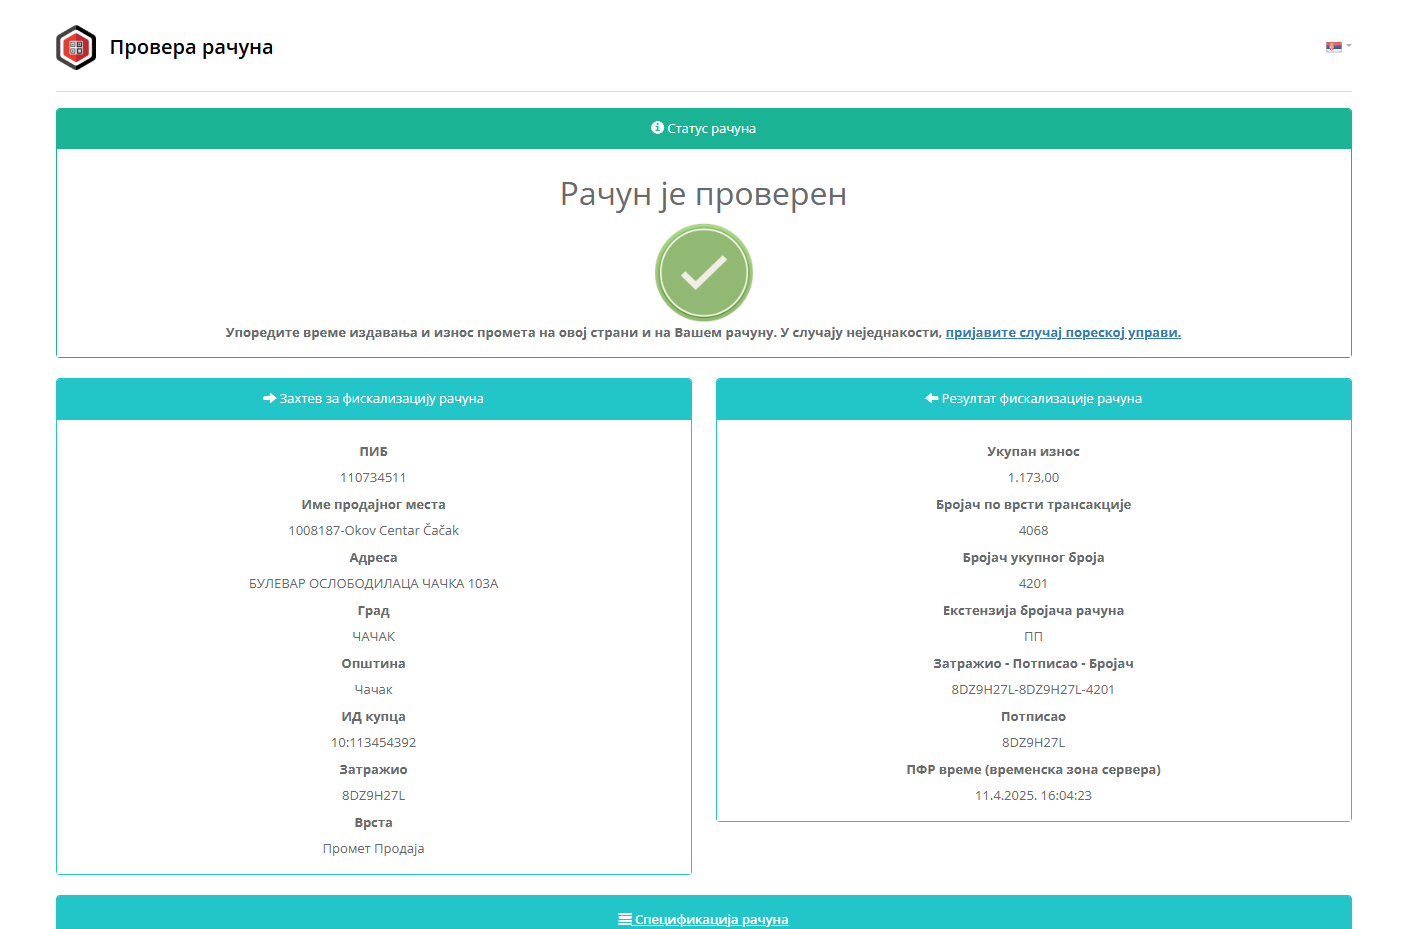Click store name 1008187-Okov Centar Čačak
This screenshot has width=1411, height=929.
click(x=373, y=531)
